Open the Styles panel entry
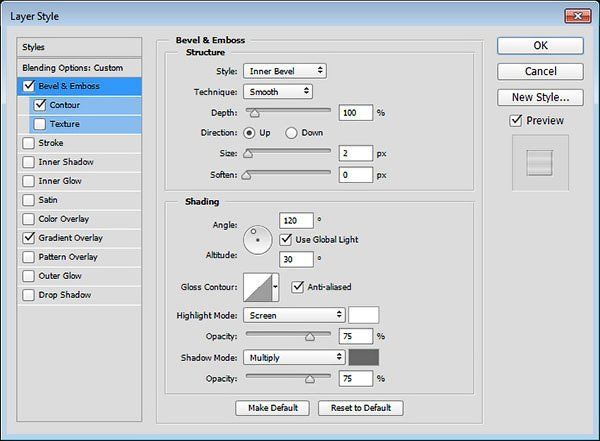The height and width of the screenshot is (441, 600). [x=79, y=47]
